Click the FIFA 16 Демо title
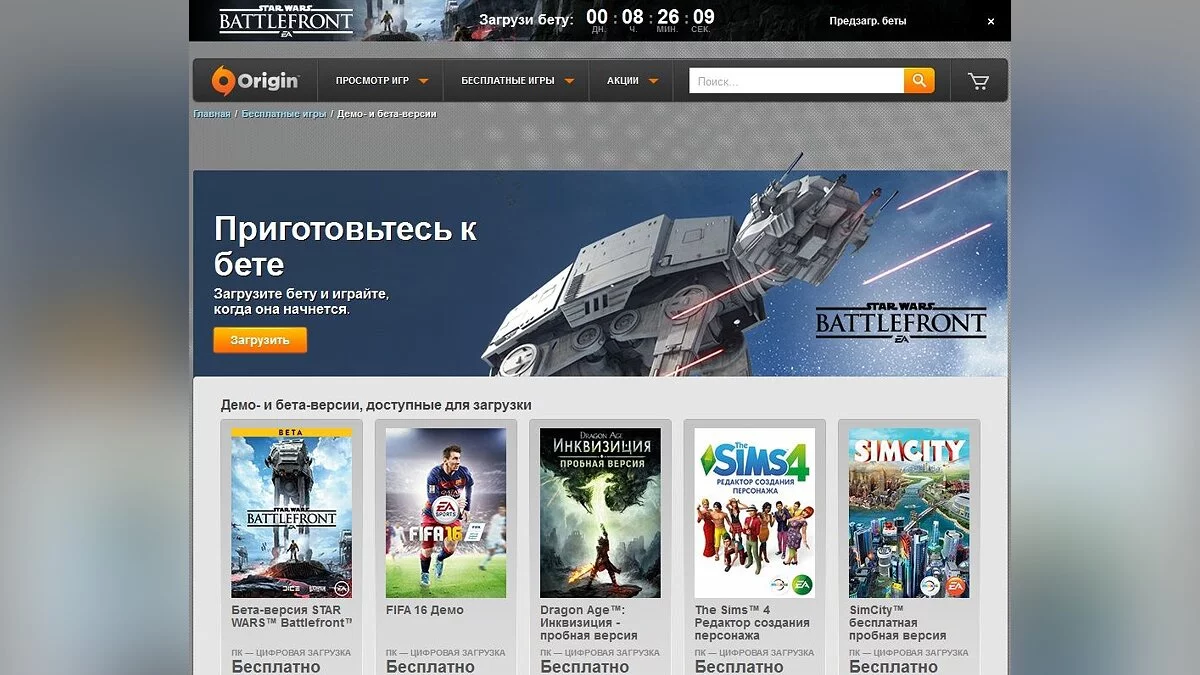Viewport: 1200px width, 675px height. [x=425, y=610]
